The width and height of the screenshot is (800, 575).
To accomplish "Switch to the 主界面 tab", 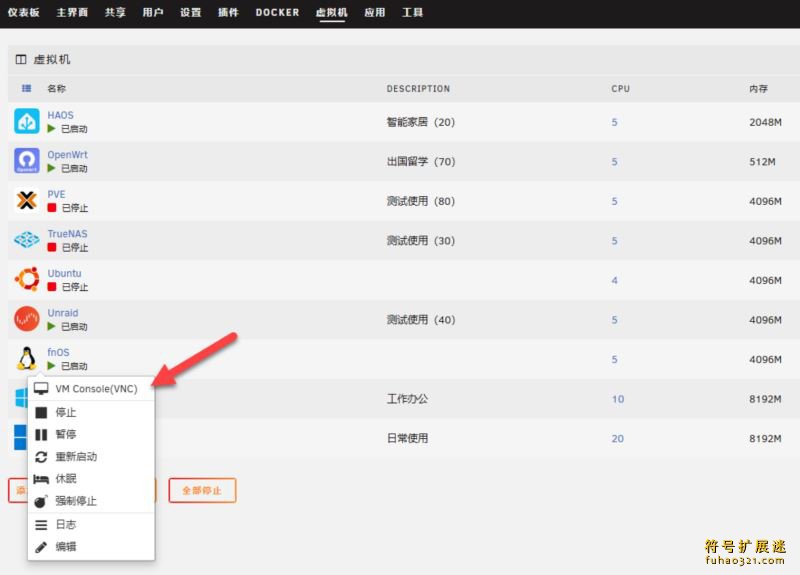I will point(72,12).
